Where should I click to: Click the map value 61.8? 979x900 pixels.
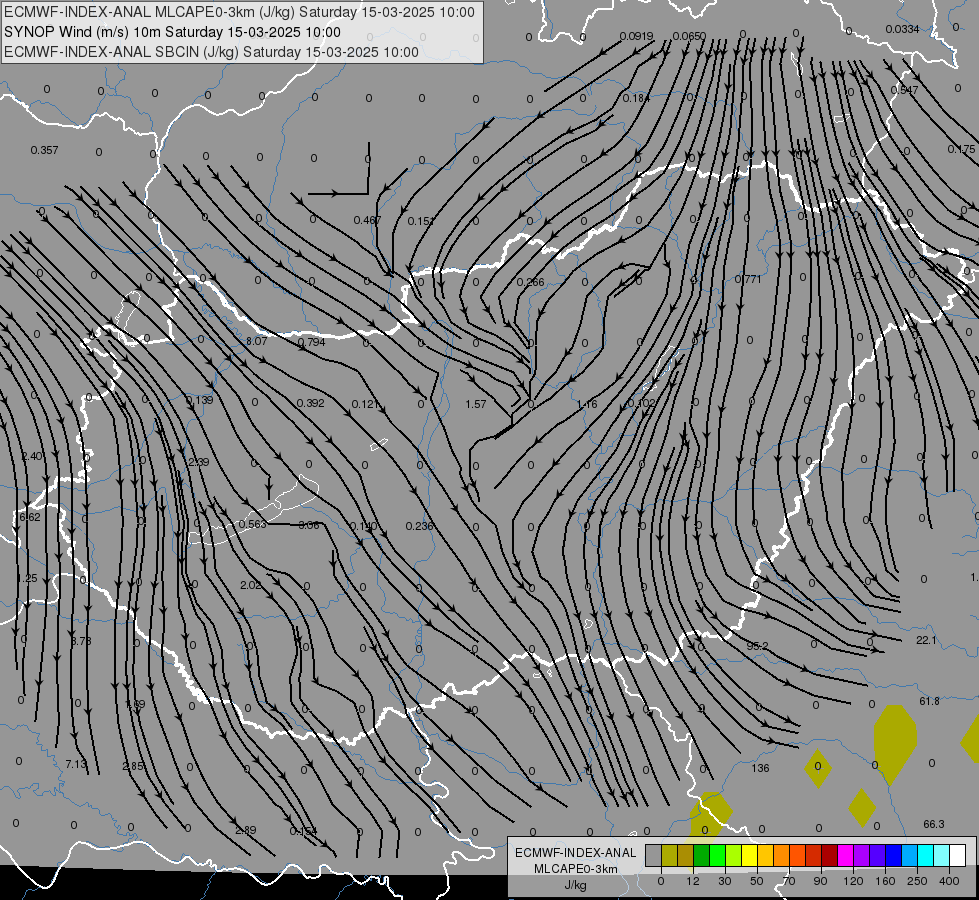[930, 701]
